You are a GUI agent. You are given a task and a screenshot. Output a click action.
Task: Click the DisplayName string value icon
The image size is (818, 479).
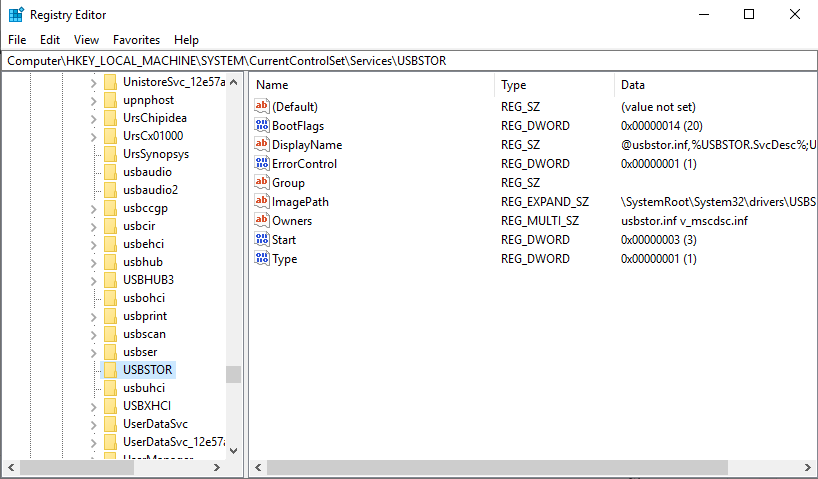coord(263,145)
